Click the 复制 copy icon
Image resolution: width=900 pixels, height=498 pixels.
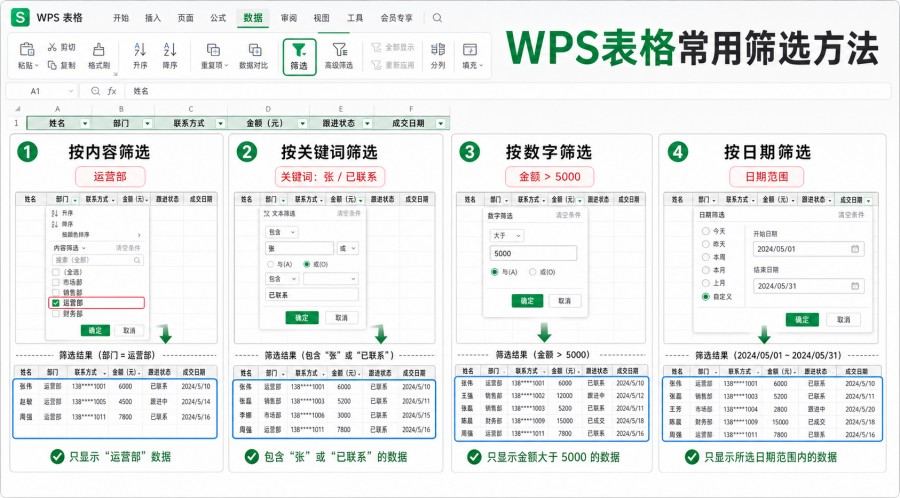click(52, 65)
